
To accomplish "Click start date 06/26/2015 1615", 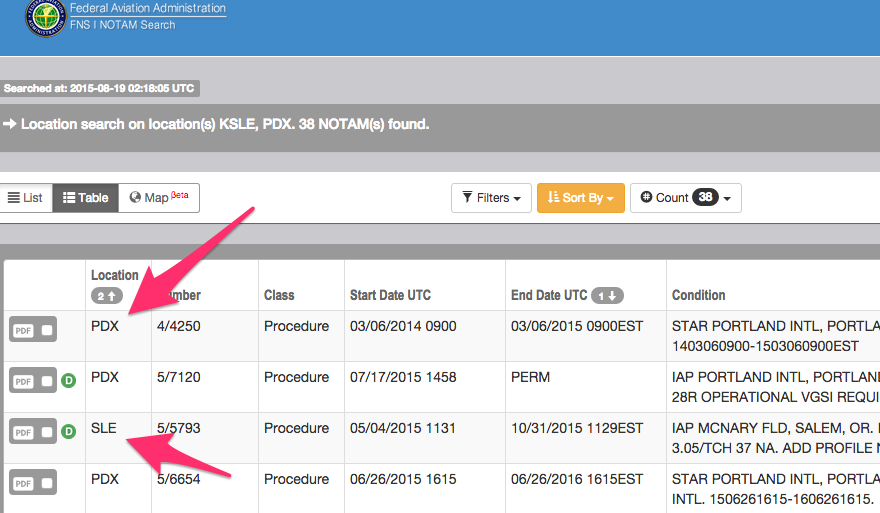I will [403, 479].
